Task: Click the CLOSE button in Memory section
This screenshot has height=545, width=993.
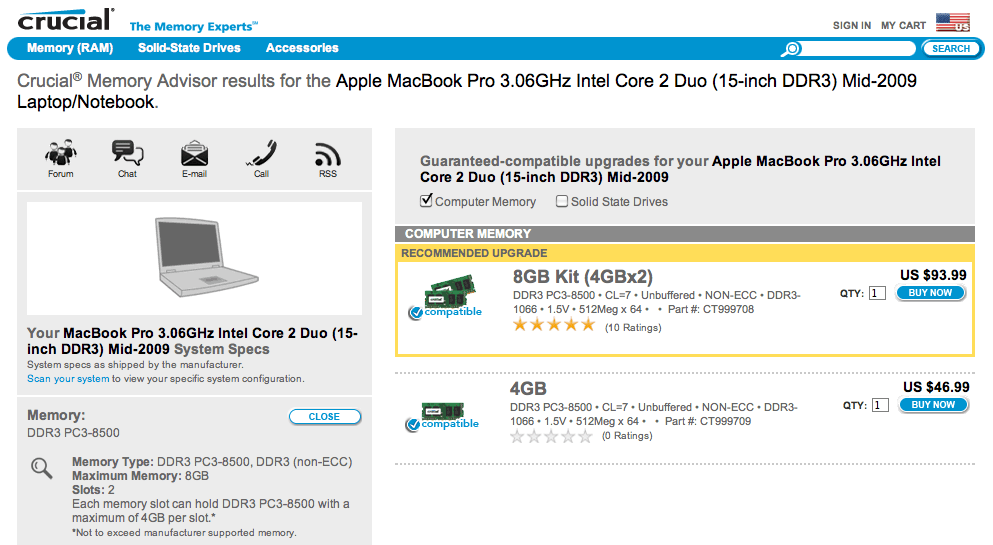Action: [x=325, y=417]
